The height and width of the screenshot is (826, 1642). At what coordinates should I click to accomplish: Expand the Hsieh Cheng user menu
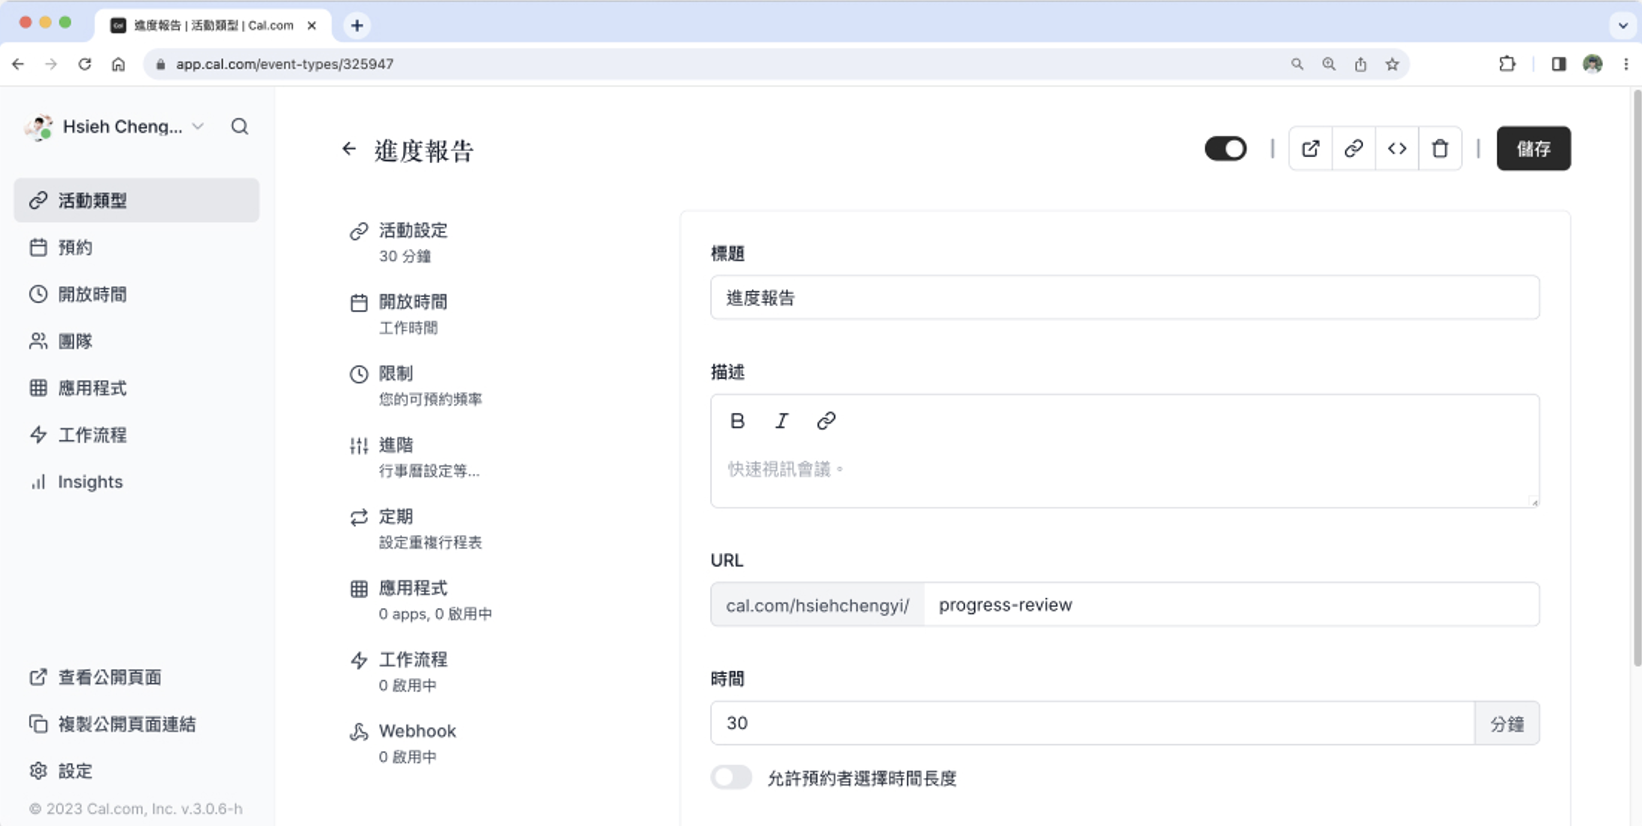[x=115, y=127]
